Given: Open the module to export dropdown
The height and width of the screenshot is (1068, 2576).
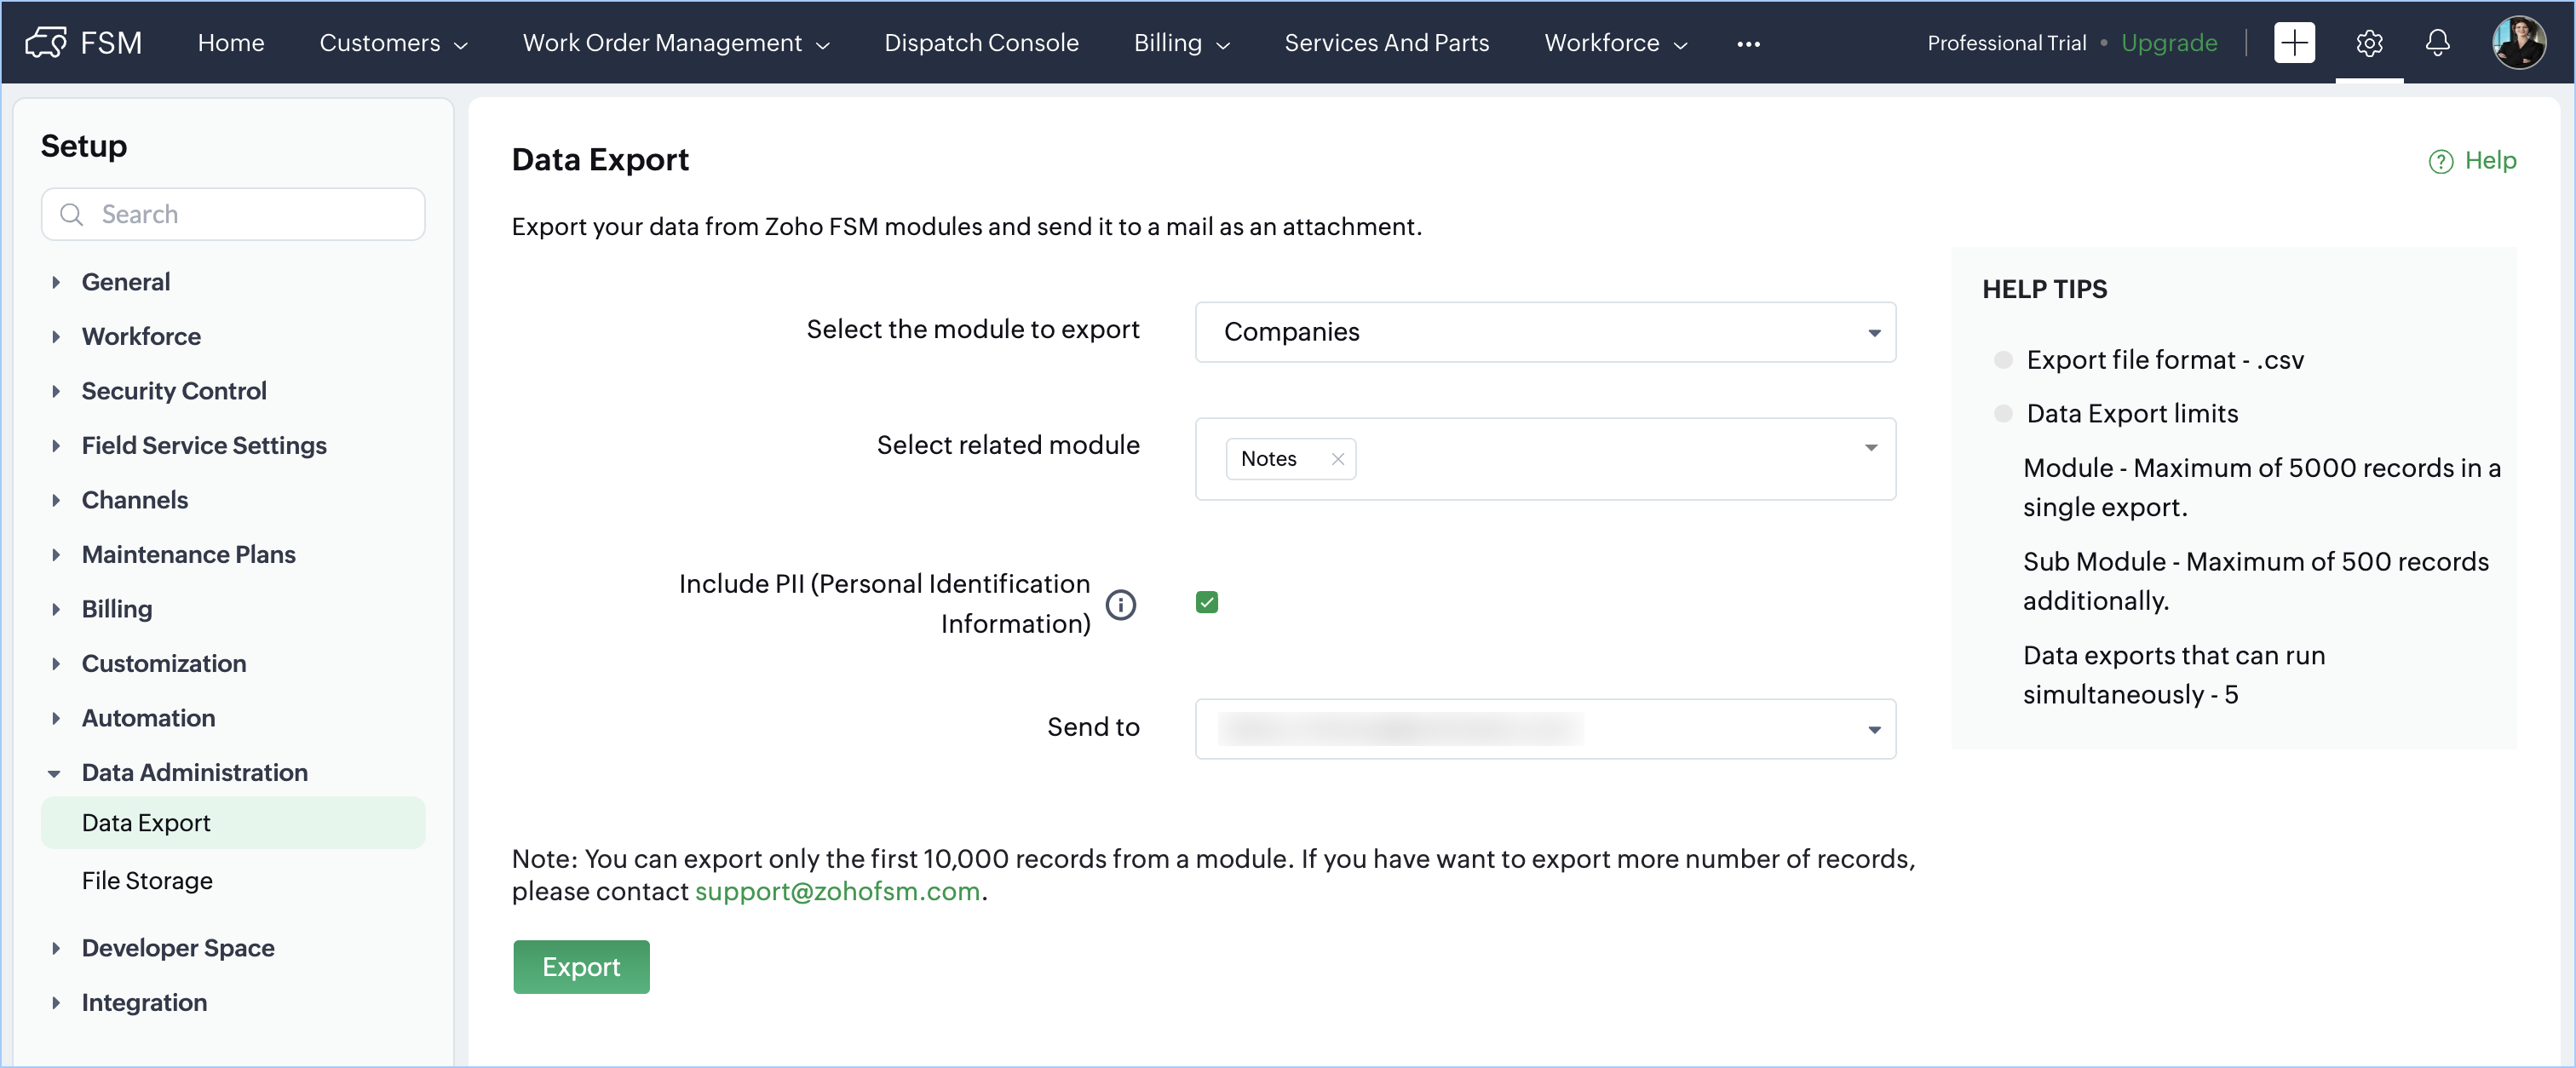Looking at the screenshot, I should click(1544, 332).
